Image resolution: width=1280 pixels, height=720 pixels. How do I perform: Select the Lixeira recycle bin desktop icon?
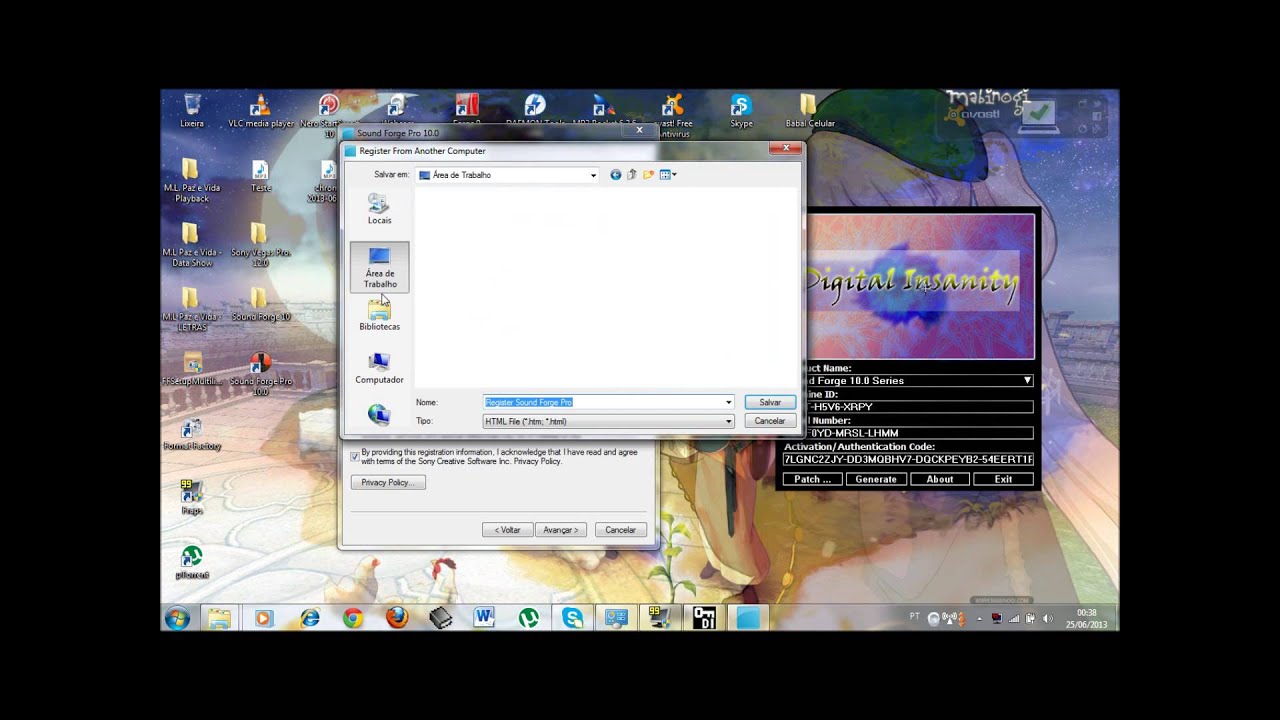pyautogui.click(x=192, y=111)
